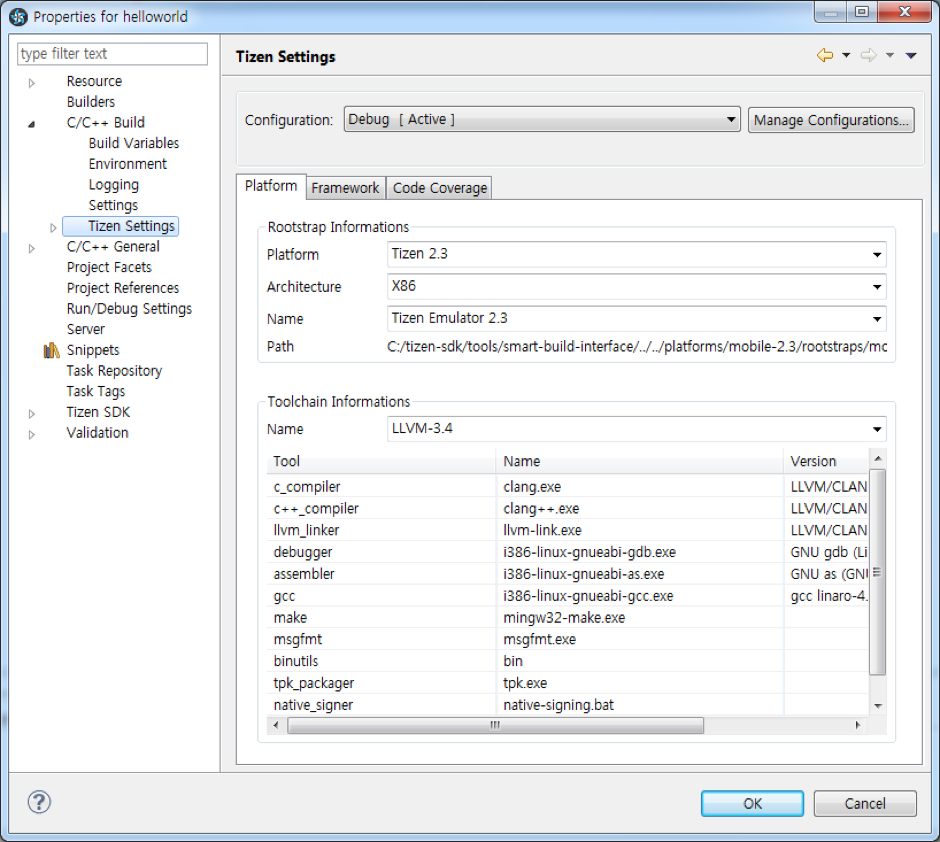
Task: Select C/C++ Build in the tree
Action: point(106,122)
